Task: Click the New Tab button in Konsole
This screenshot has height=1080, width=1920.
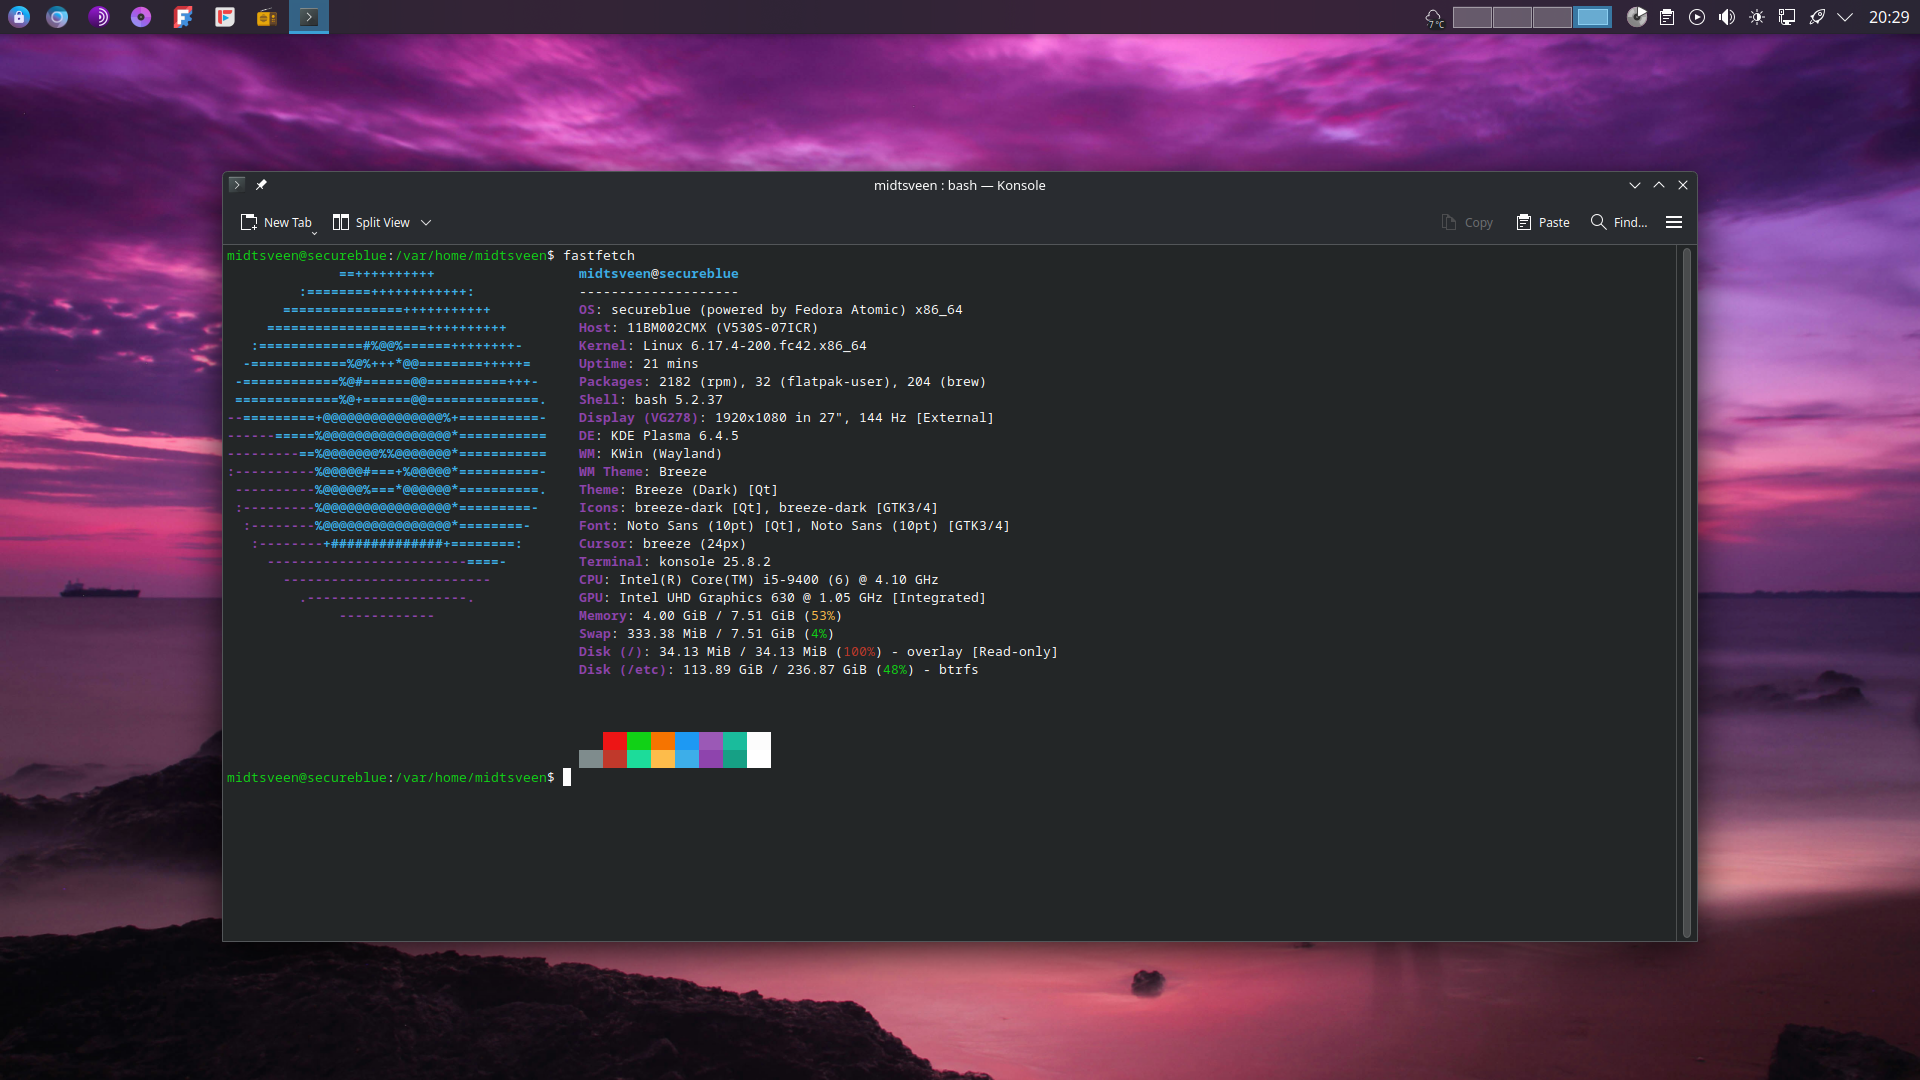Action: tap(276, 222)
